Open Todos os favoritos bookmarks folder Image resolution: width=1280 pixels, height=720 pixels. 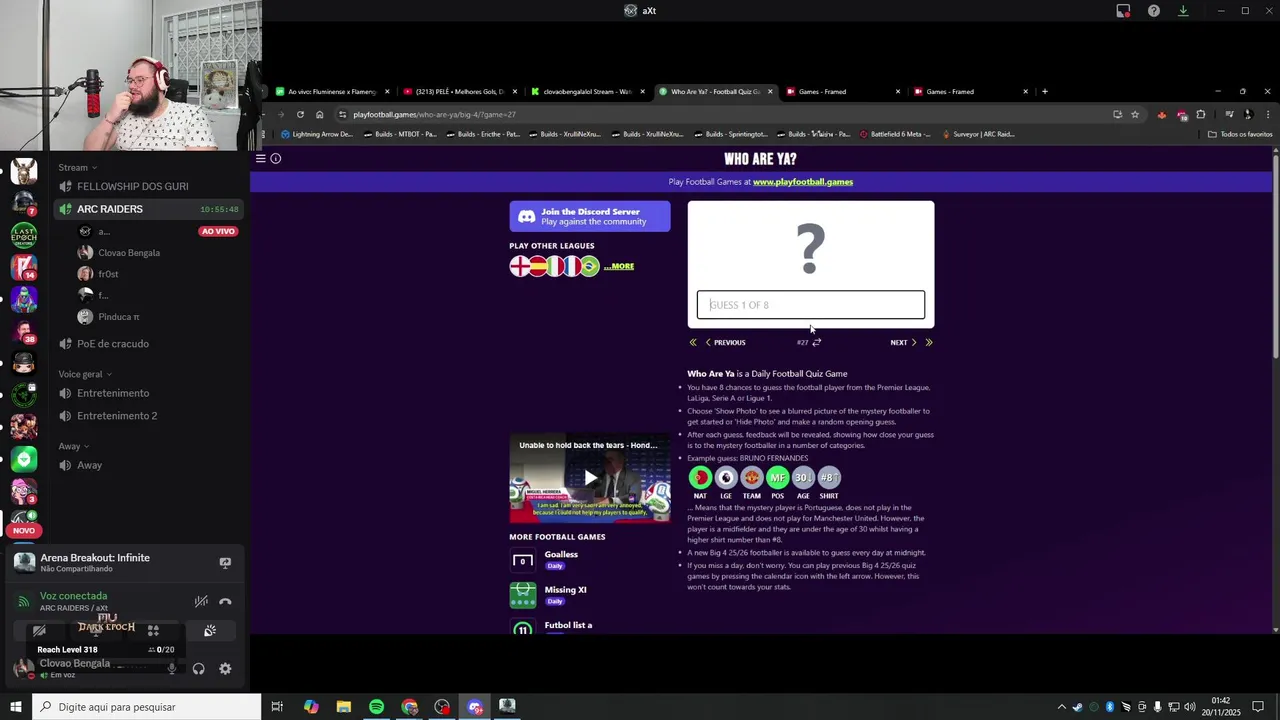(x=1240, y=134)
